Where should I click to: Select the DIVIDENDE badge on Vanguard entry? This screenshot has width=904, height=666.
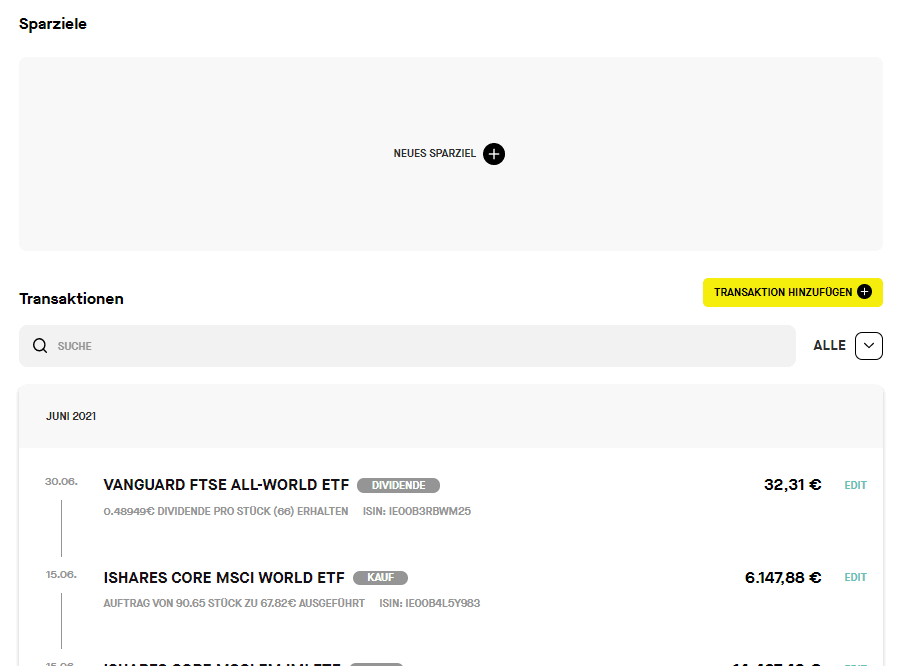[x=398, y=486]
